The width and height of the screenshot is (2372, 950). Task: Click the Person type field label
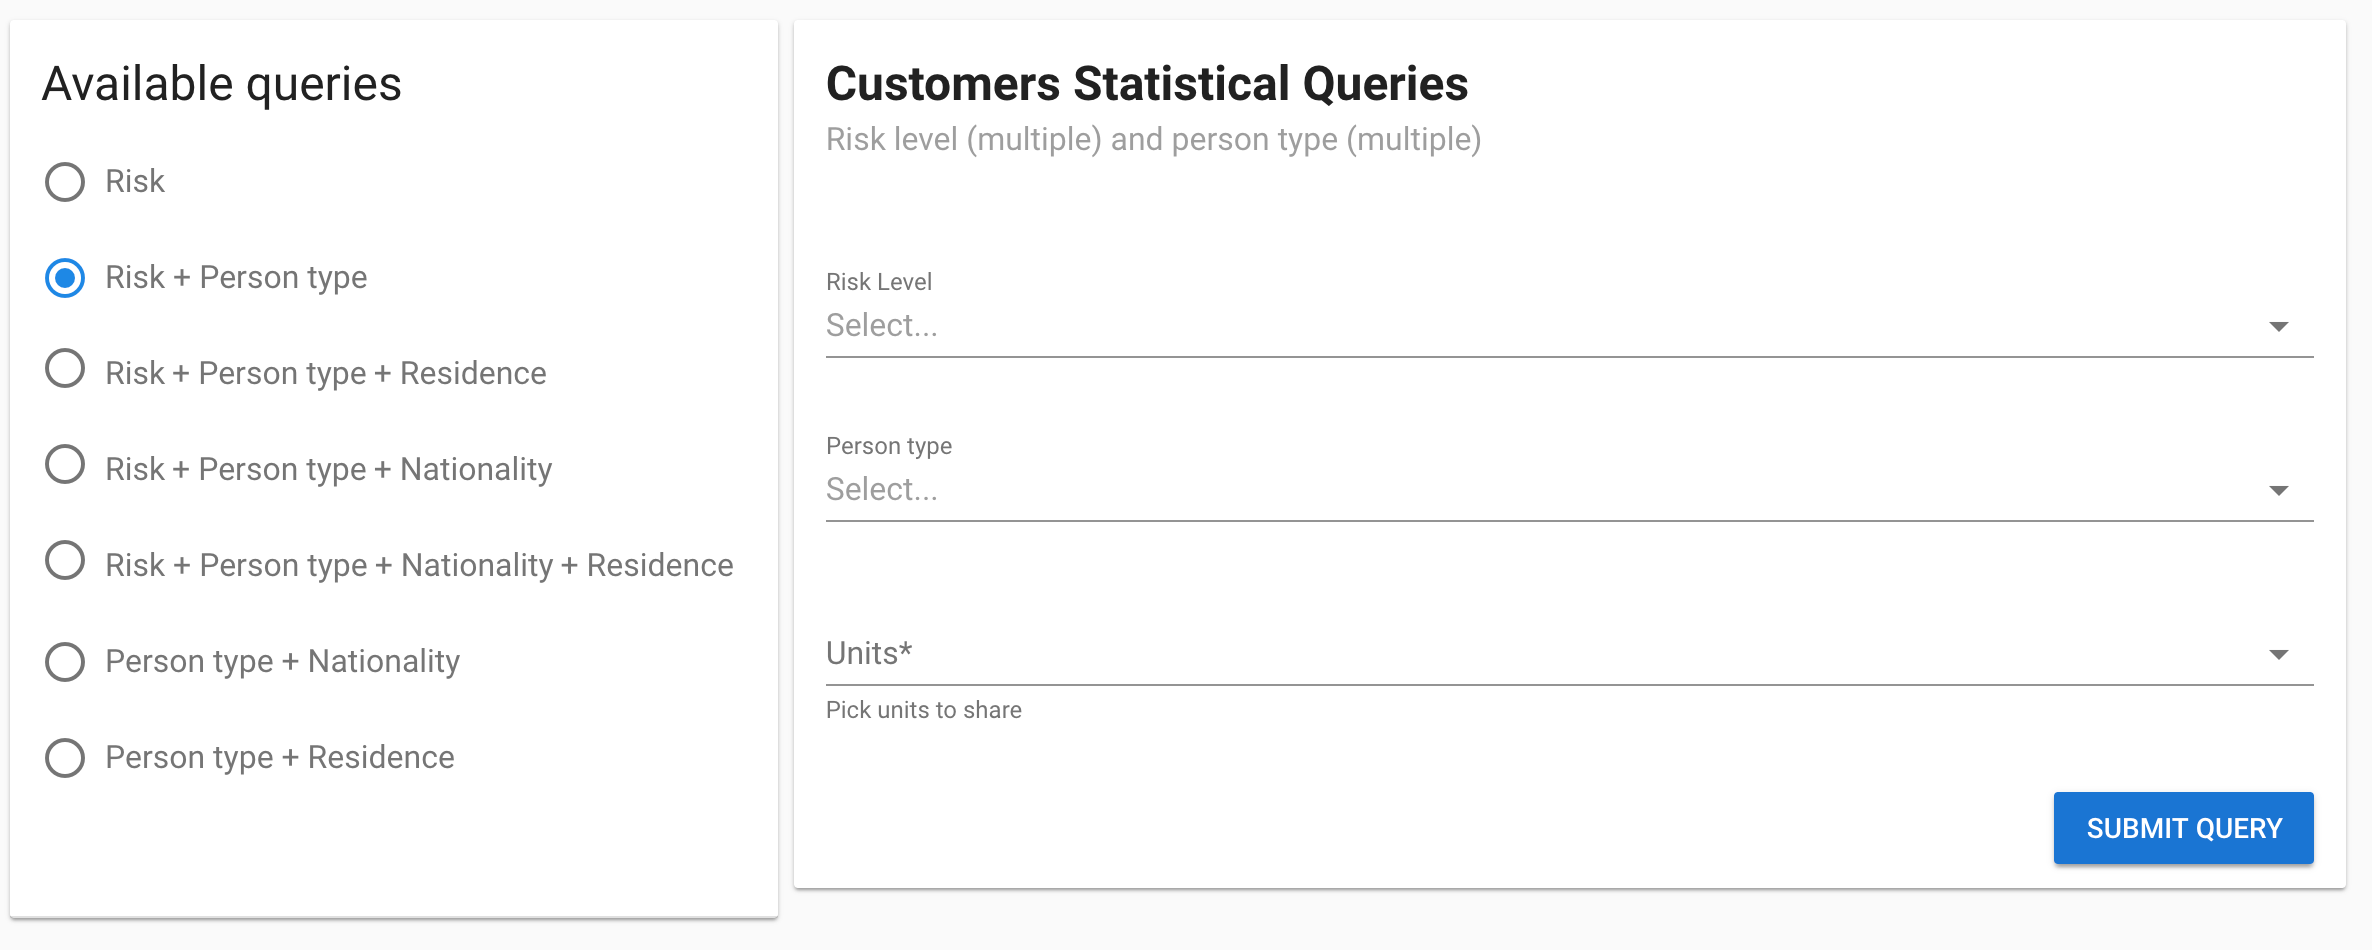(x=888, y=446)
